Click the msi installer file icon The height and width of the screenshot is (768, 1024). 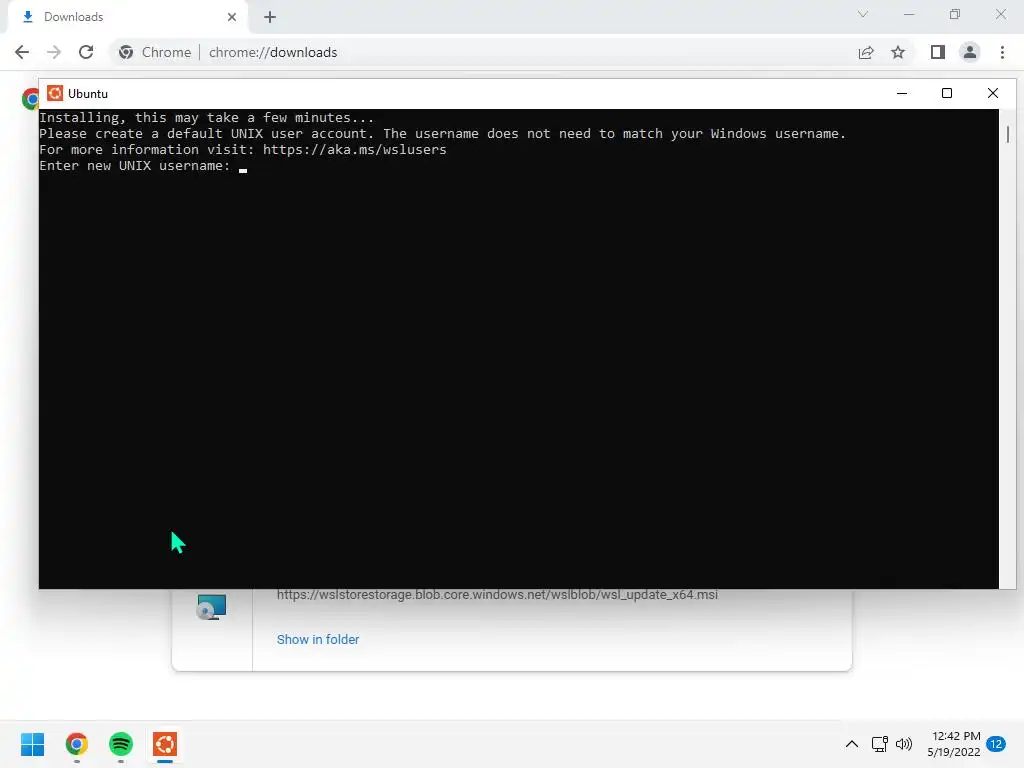[212, 607]
